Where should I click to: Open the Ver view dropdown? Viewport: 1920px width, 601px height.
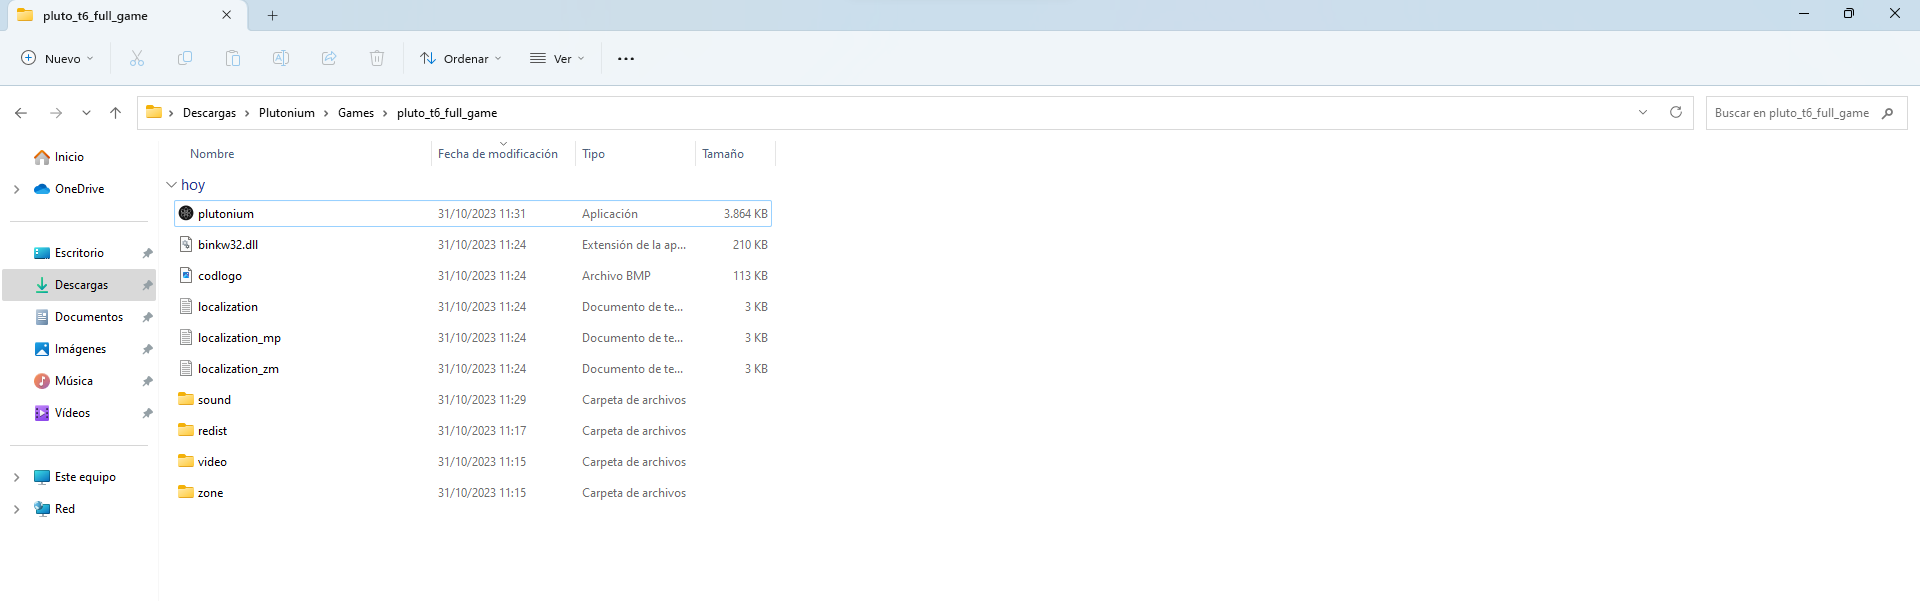coord(557,59)
